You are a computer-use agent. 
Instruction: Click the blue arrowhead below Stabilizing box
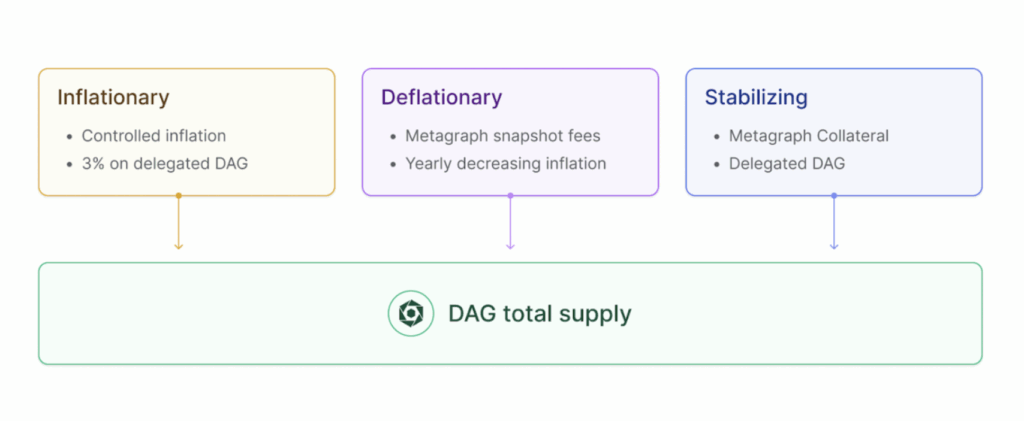pyautogui.click(x=834, y=245)
